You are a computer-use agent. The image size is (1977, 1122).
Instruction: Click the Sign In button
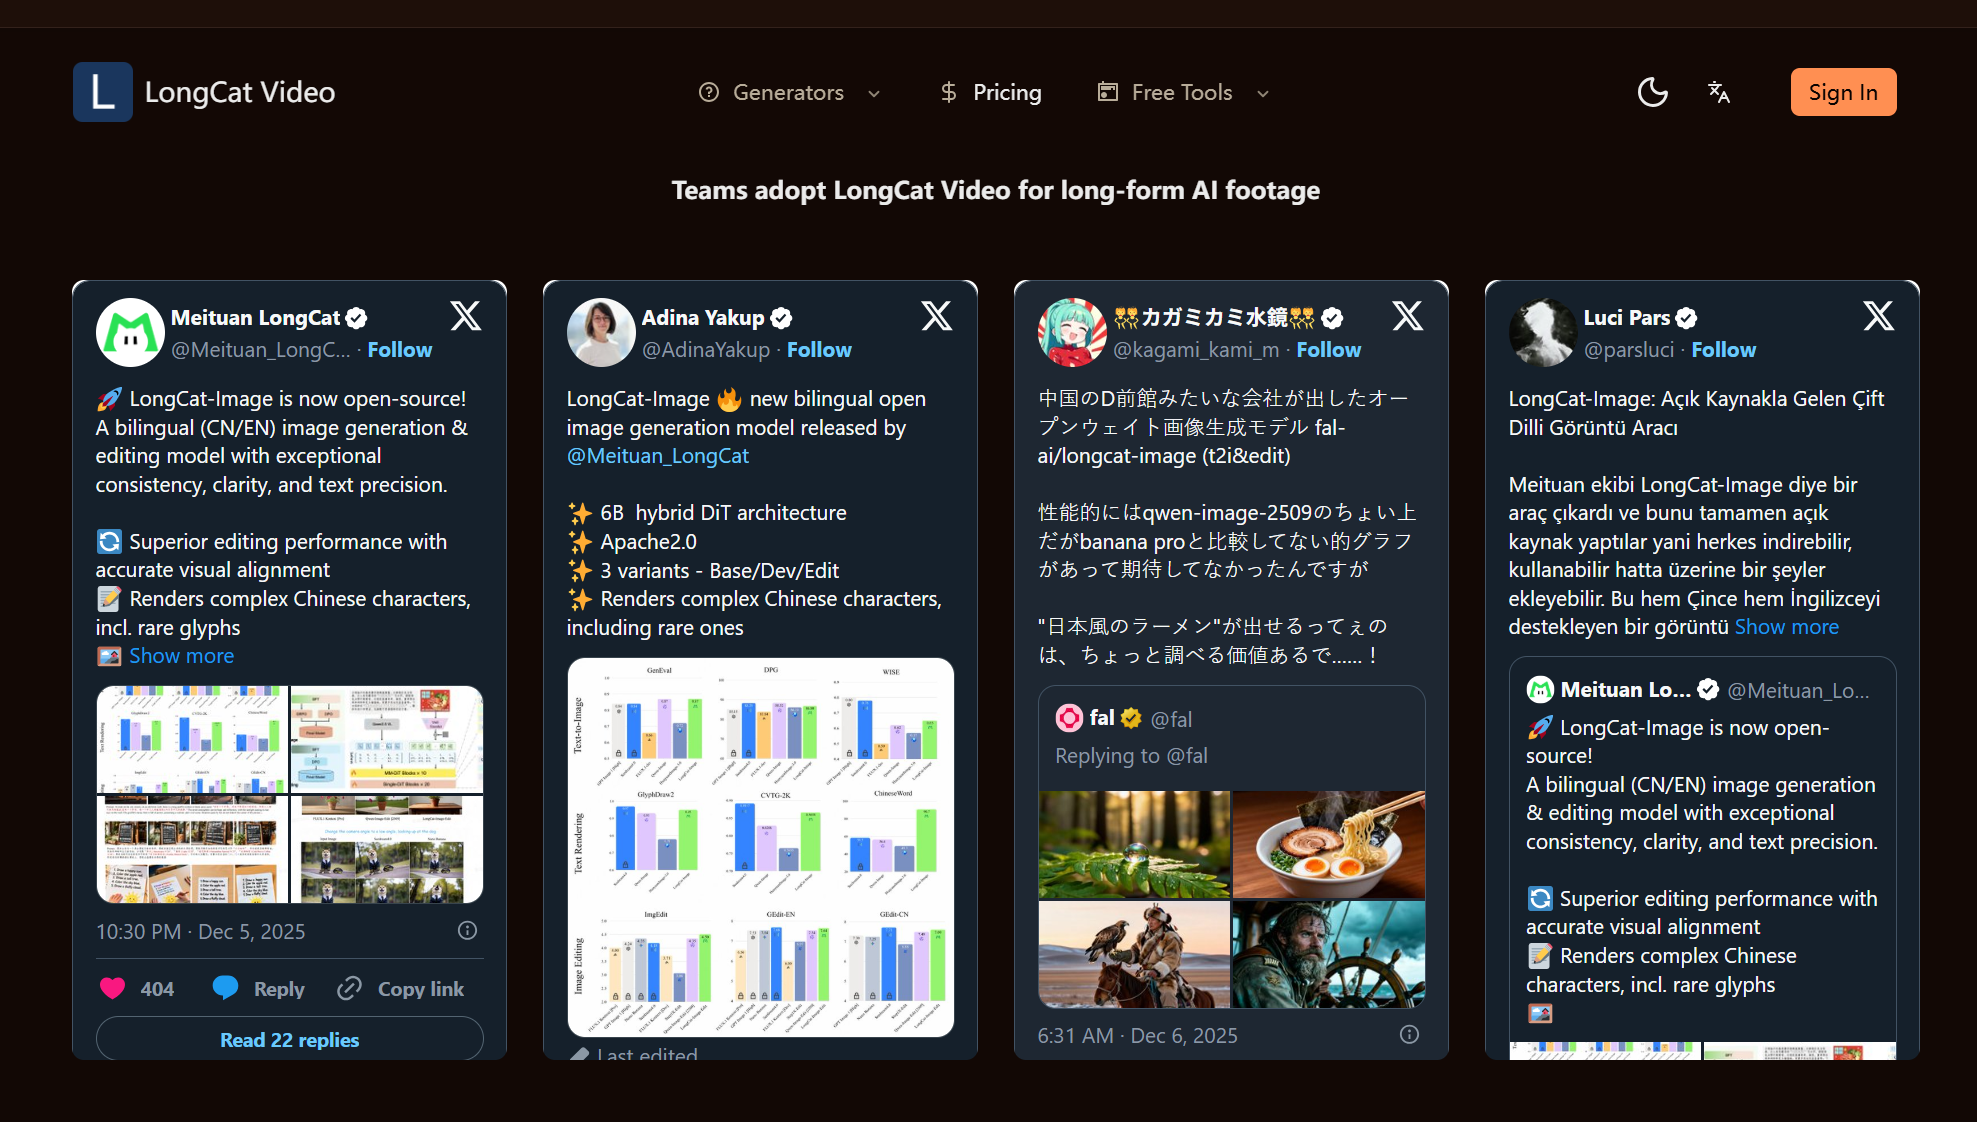tap(1842, 92)
